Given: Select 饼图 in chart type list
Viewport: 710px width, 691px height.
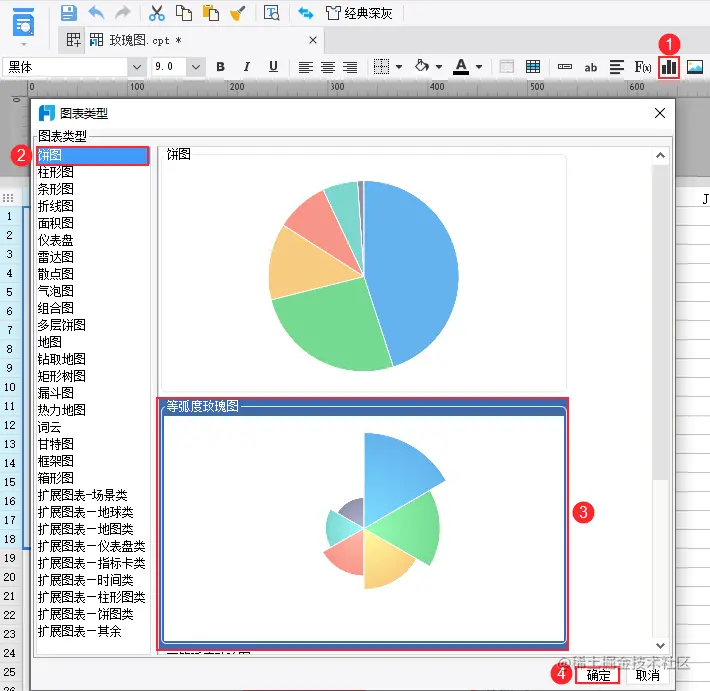Looking at the screenshot, I should (93, 155).
